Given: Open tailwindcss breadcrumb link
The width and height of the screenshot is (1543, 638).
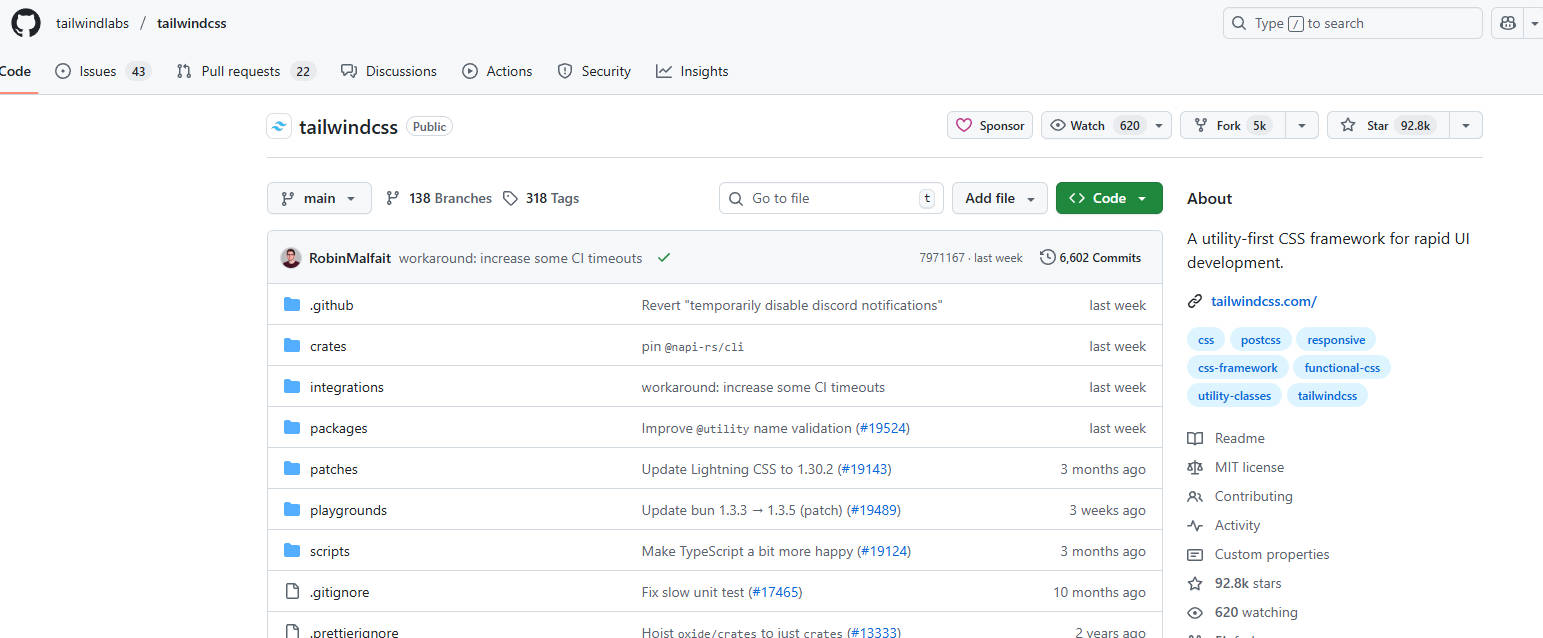Looking at the screenshot, I should pos(191,23).
